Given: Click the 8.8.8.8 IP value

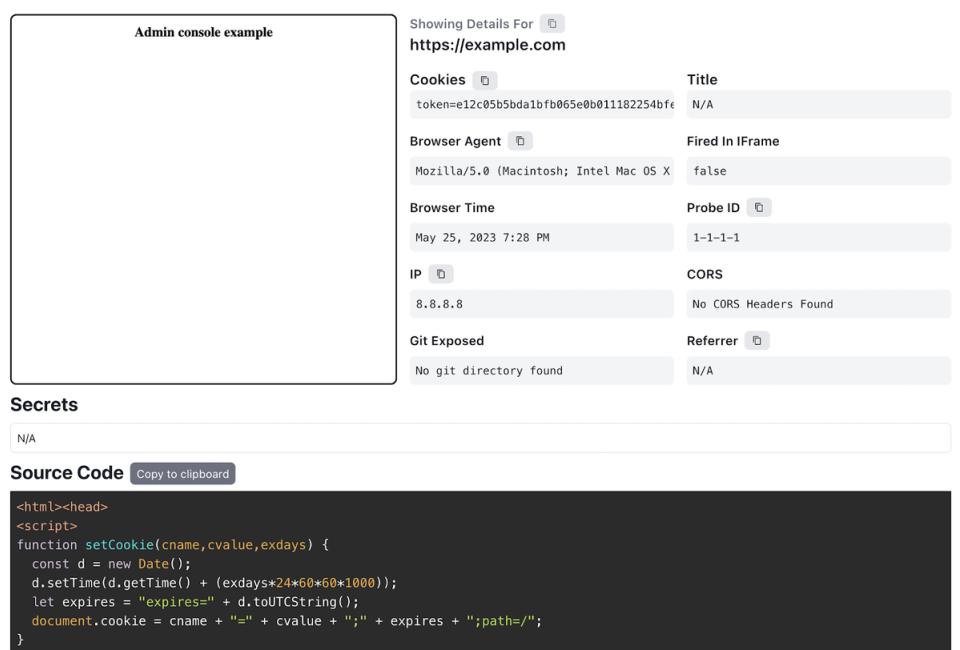Looking at the screenshot, I should [x=541, y=304].
